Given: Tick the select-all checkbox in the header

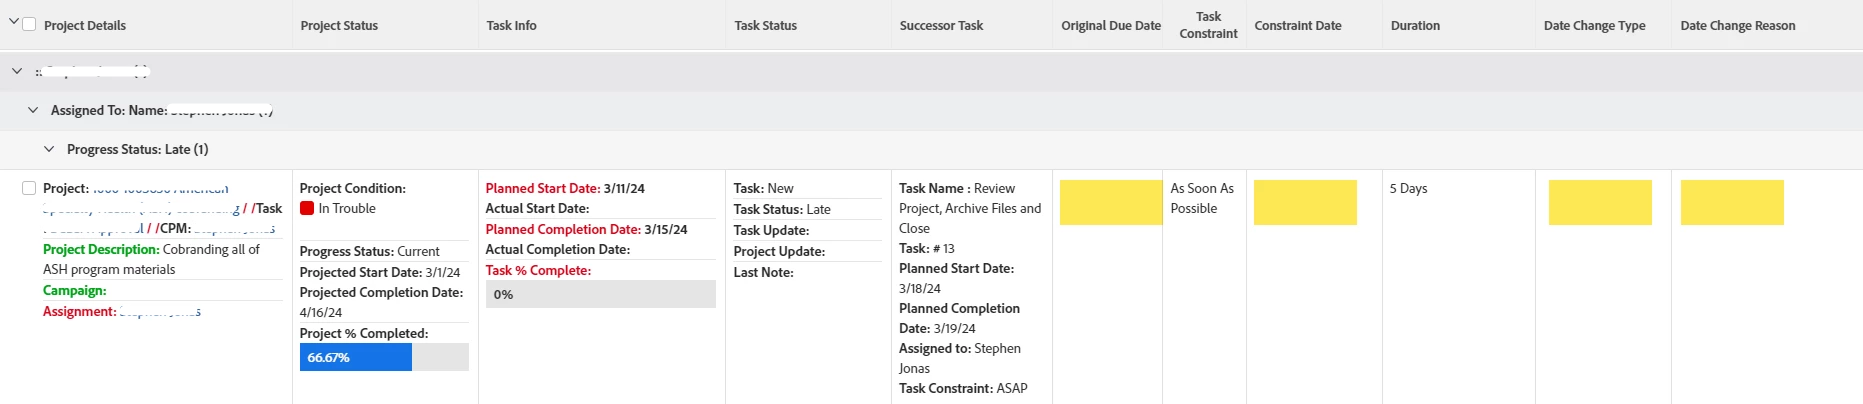Looking at the screenshot, I should pos(29,24).
